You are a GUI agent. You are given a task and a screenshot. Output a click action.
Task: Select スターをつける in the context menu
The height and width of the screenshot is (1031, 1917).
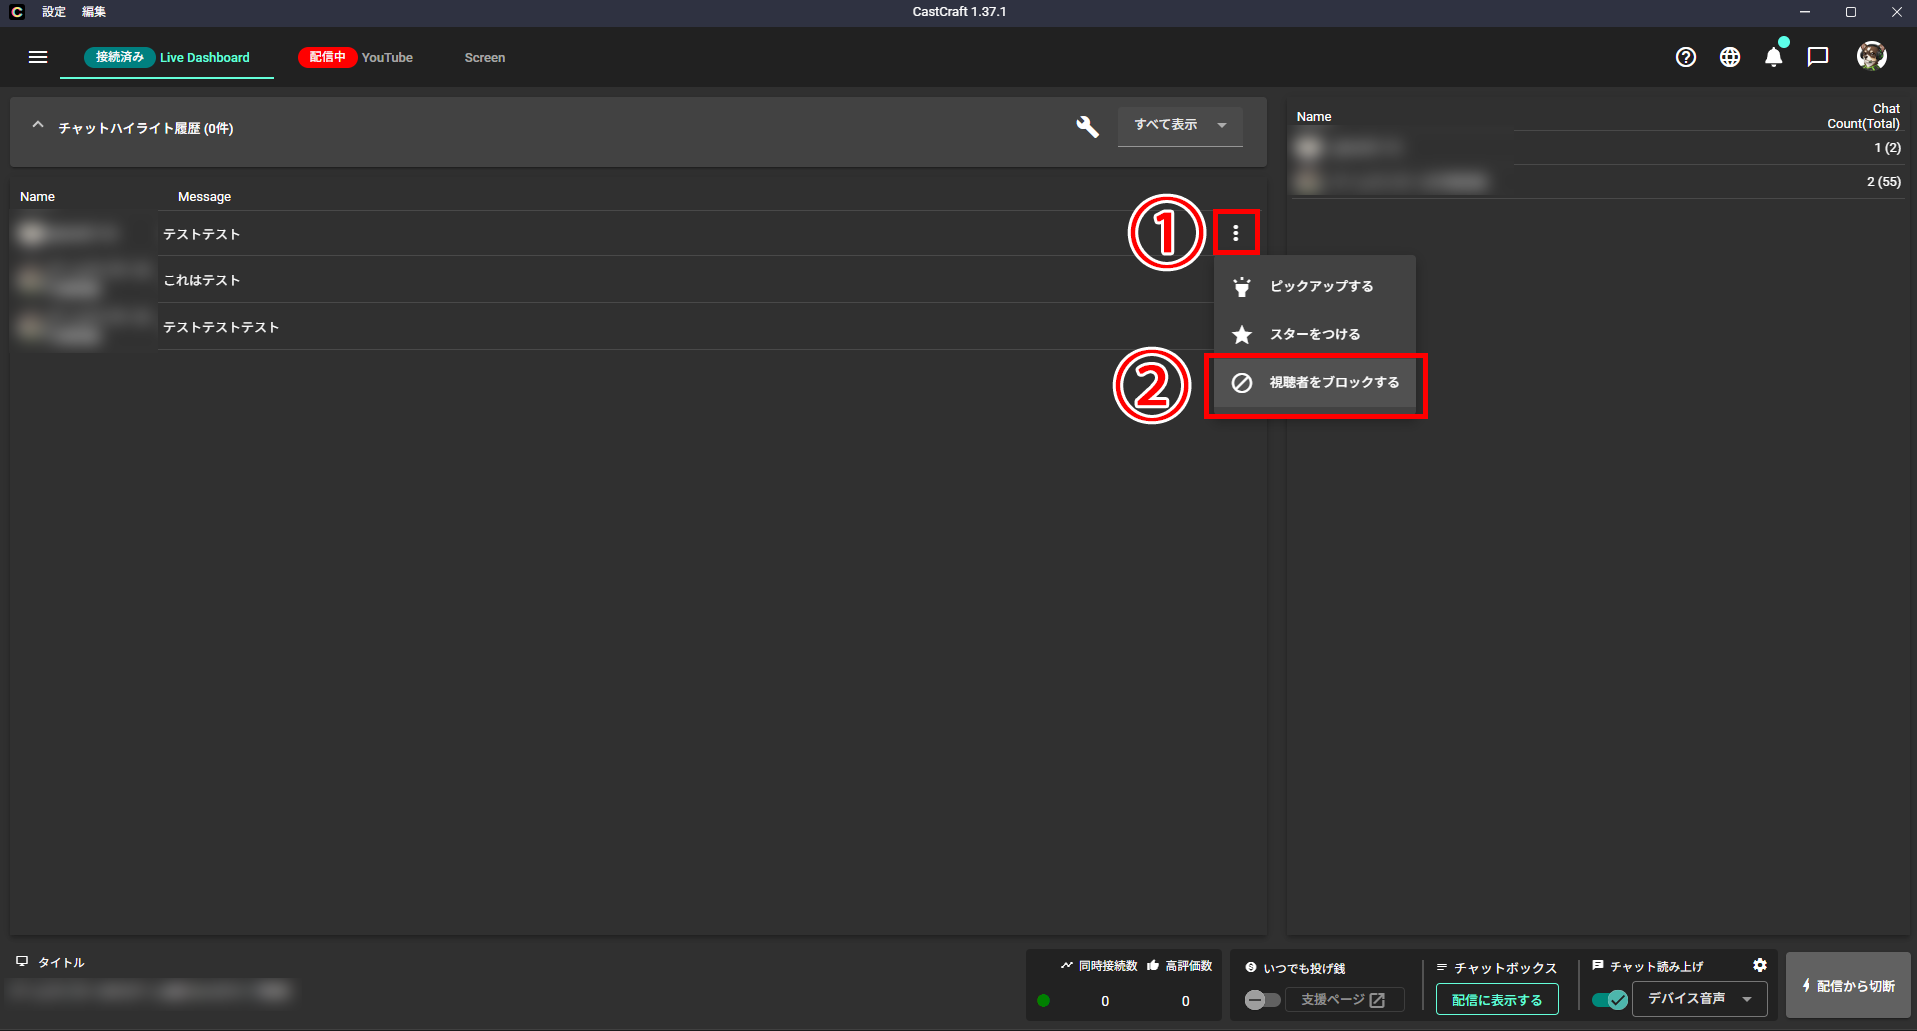click(x=1315, y=334)
